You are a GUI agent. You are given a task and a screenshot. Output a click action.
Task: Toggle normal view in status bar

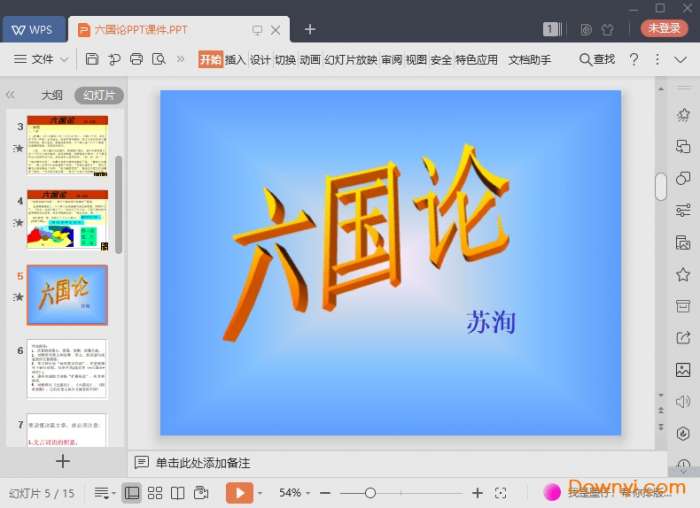132,493
